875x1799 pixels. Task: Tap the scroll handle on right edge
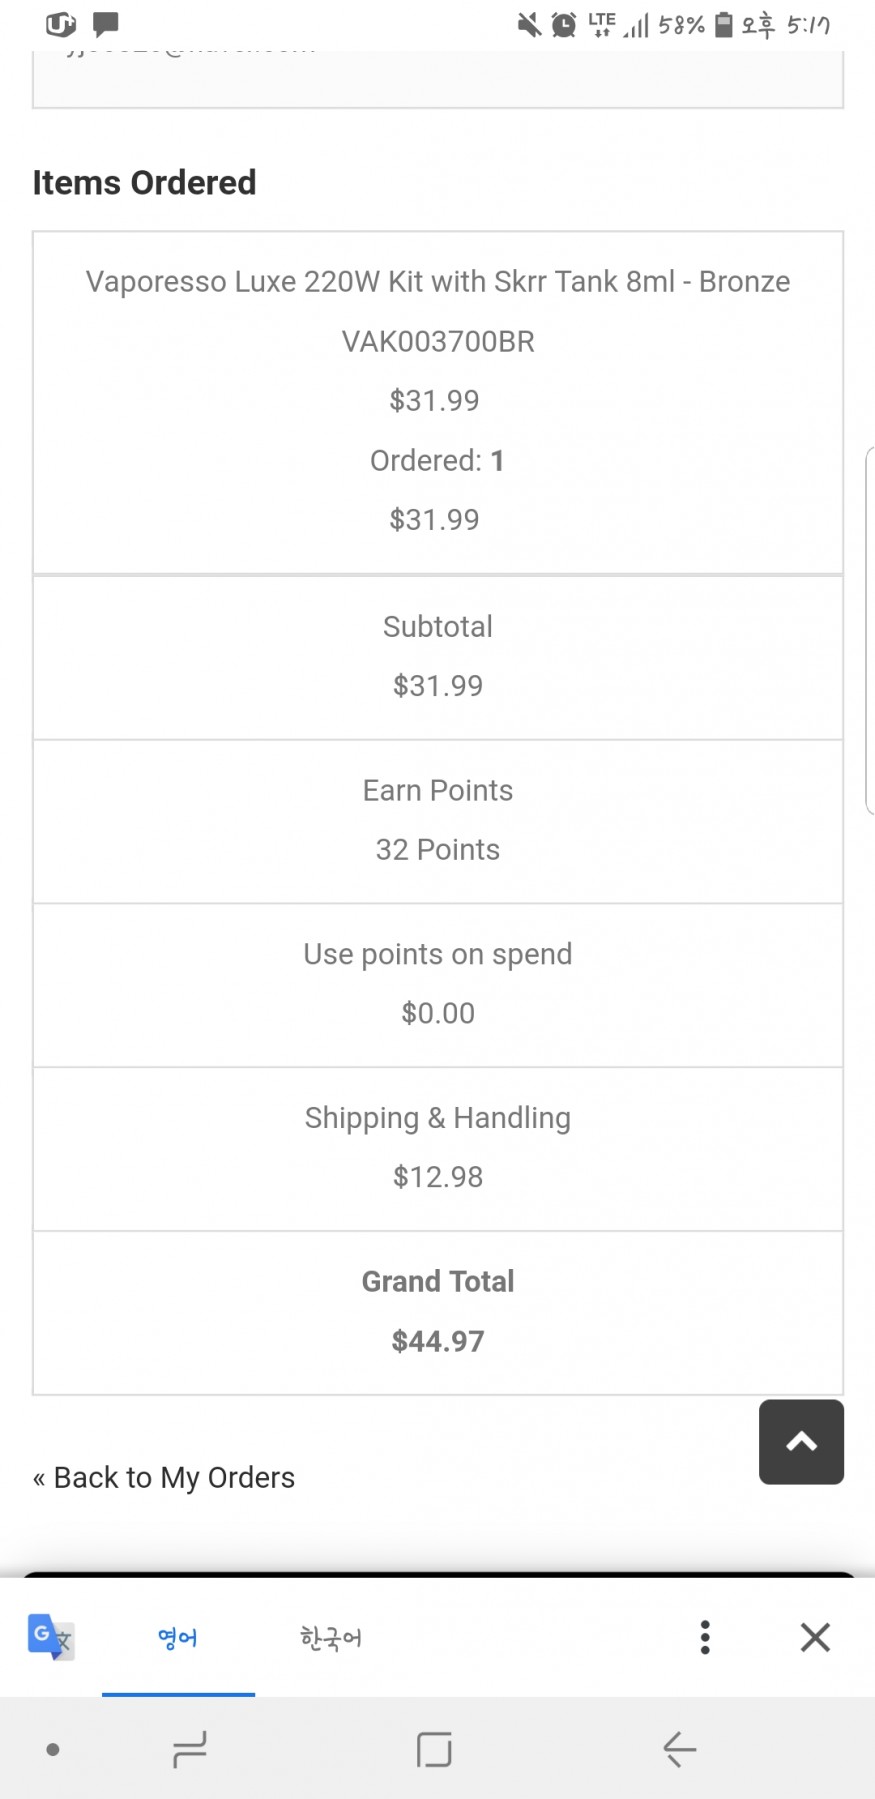(869, 630)
